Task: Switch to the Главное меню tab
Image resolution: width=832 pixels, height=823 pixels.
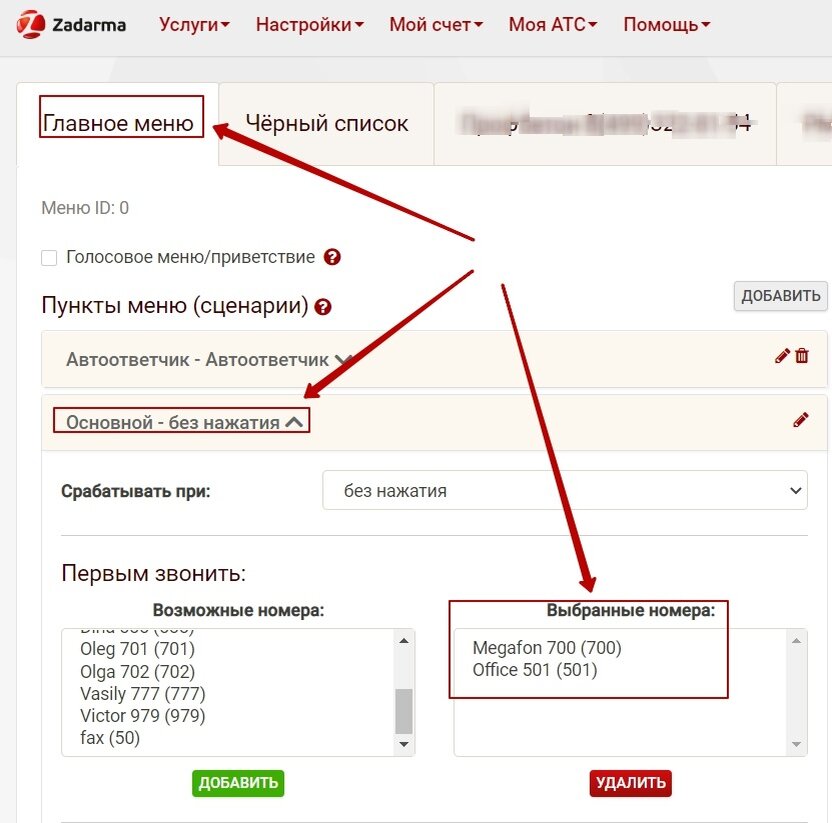Action: tap(118, 124)
